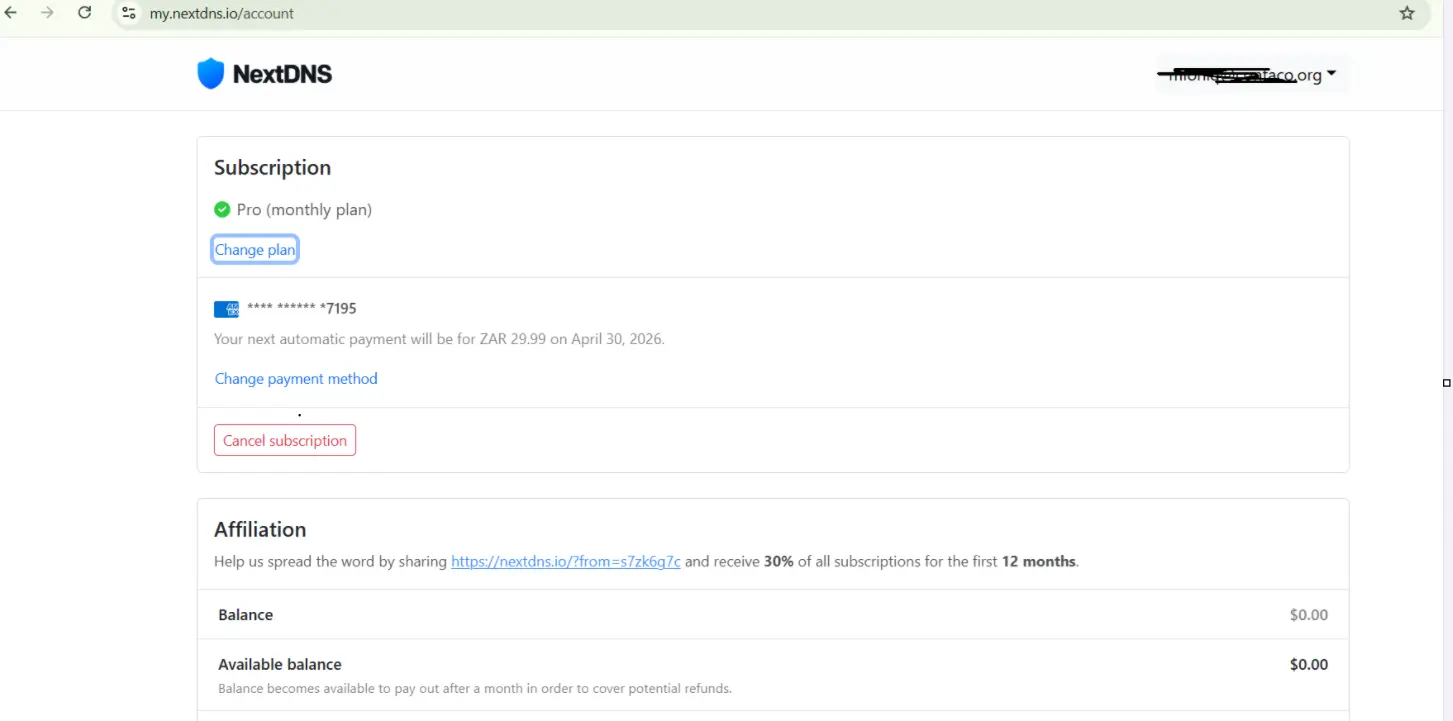The image size is (1453, 721).
Task: Click the NextDNS shield logo
Action: pyautogui.click(x=210, y=74)
